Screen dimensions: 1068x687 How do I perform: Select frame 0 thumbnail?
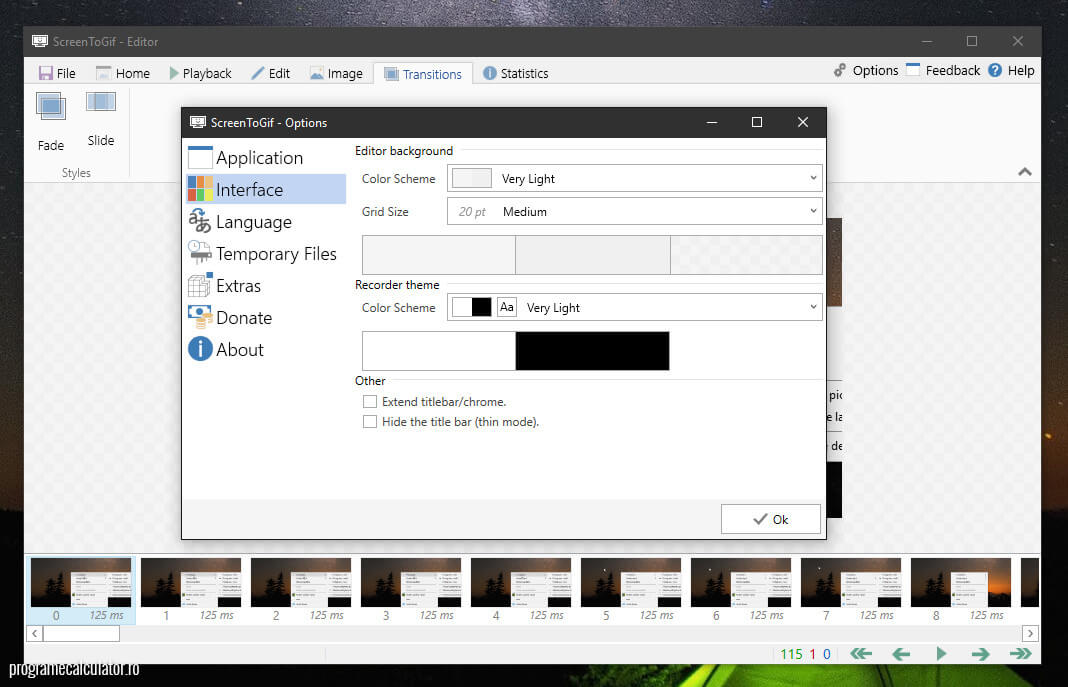pyautogui.click(x=81, y=590)
